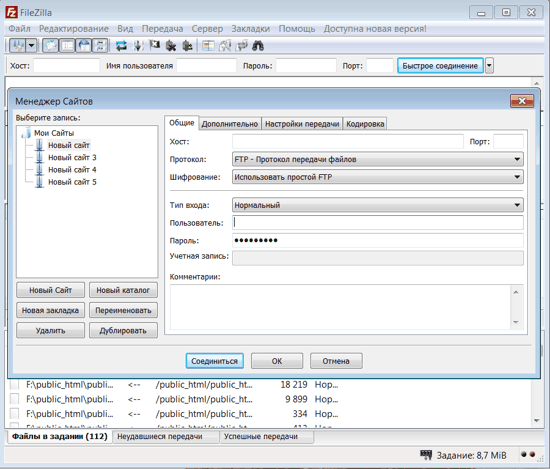Open the Закладки menu

tap(251, 28)
